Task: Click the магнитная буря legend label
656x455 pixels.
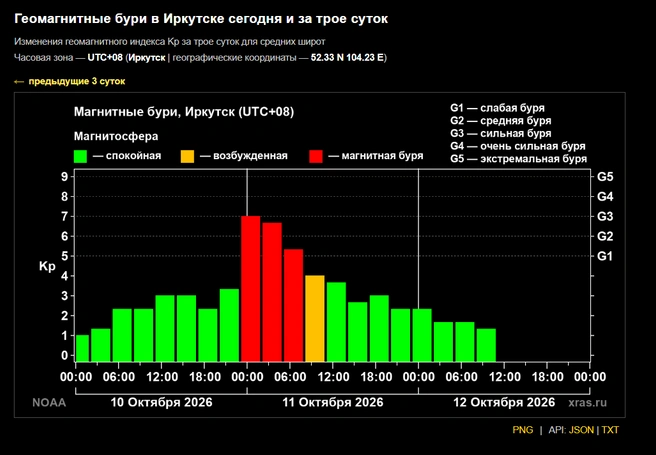Action: coord(382,156)
